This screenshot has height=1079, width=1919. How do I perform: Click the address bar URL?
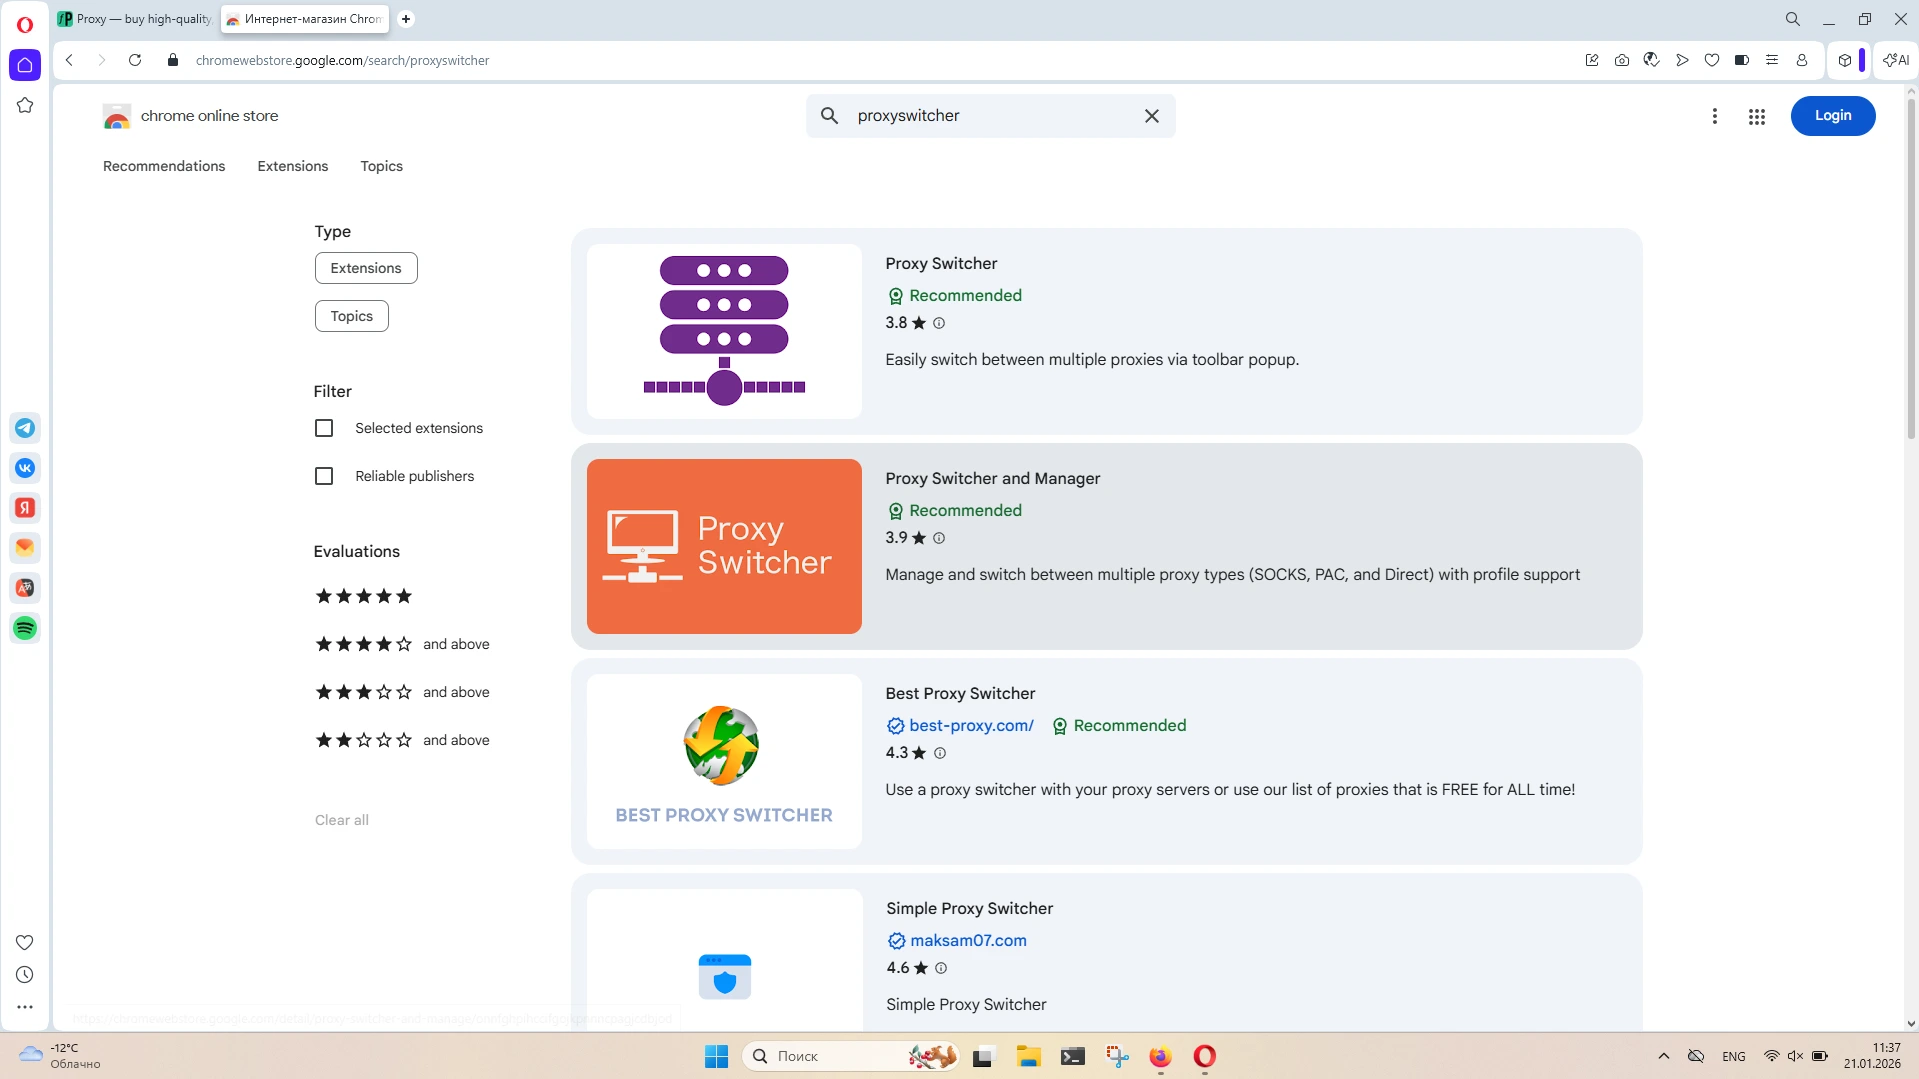click(343, 60)
